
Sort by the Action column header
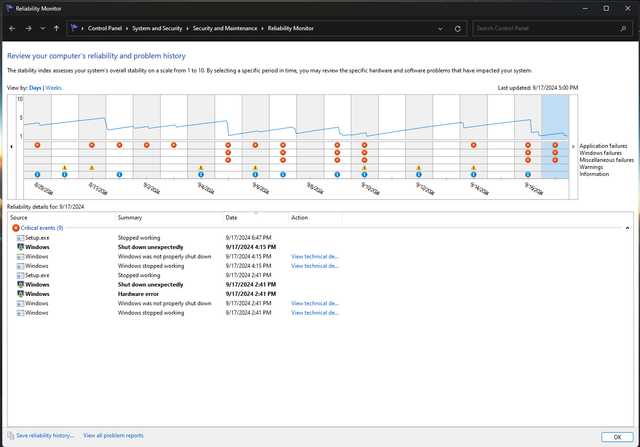pyautogui.click(x=315, y=218)
